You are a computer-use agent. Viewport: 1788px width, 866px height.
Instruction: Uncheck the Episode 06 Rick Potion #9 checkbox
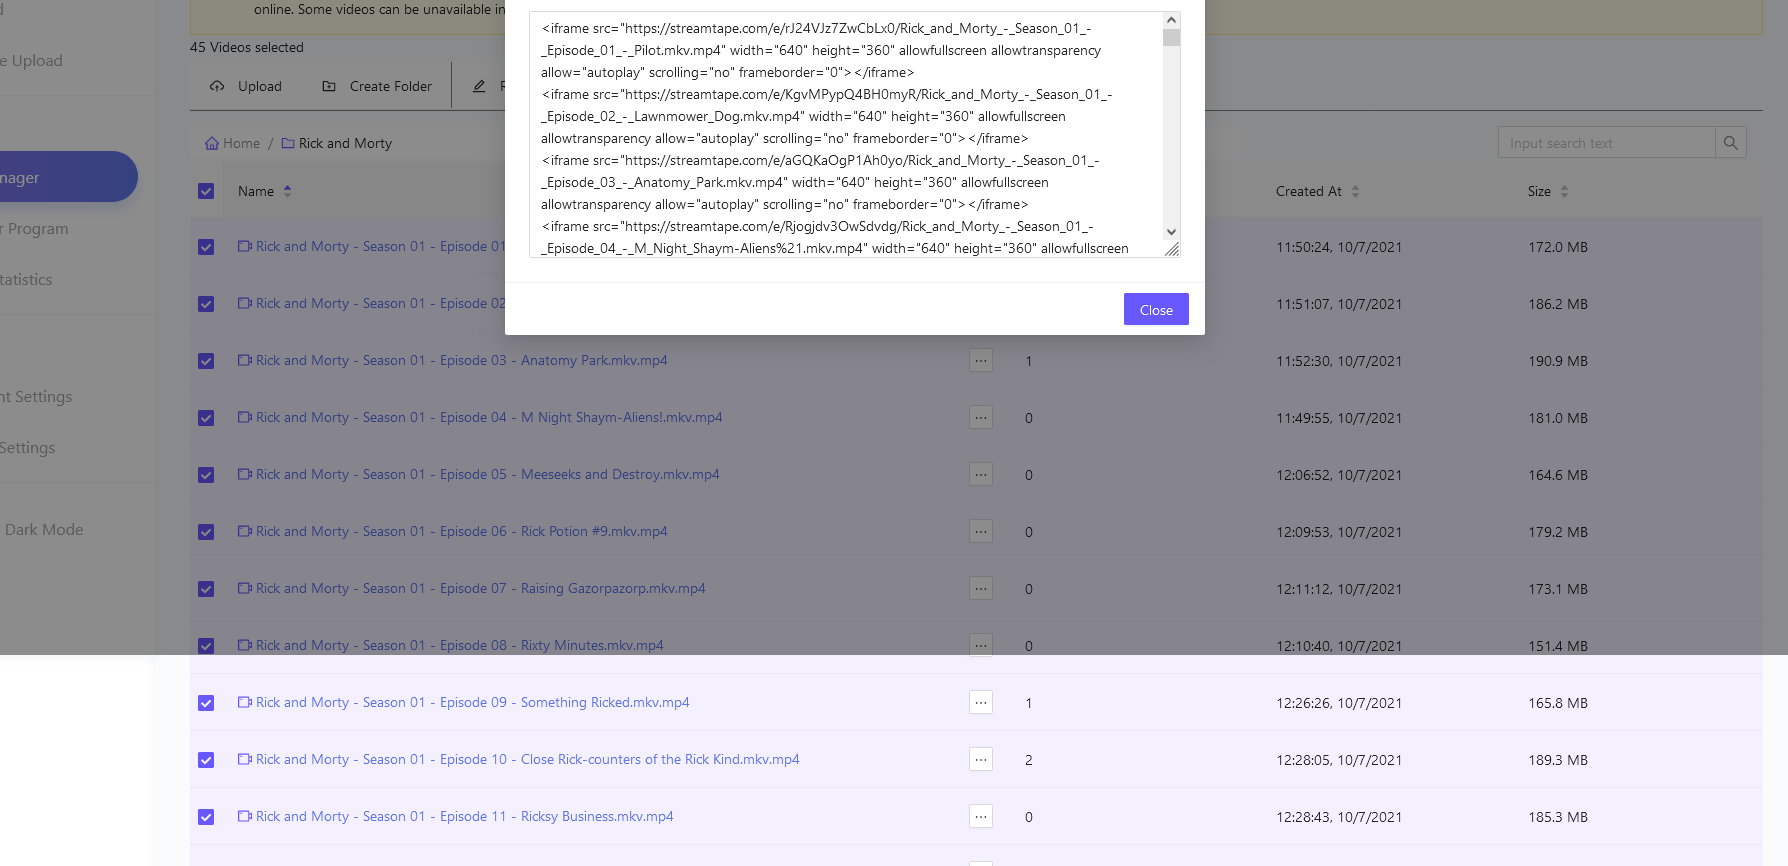tap(206, 532)
